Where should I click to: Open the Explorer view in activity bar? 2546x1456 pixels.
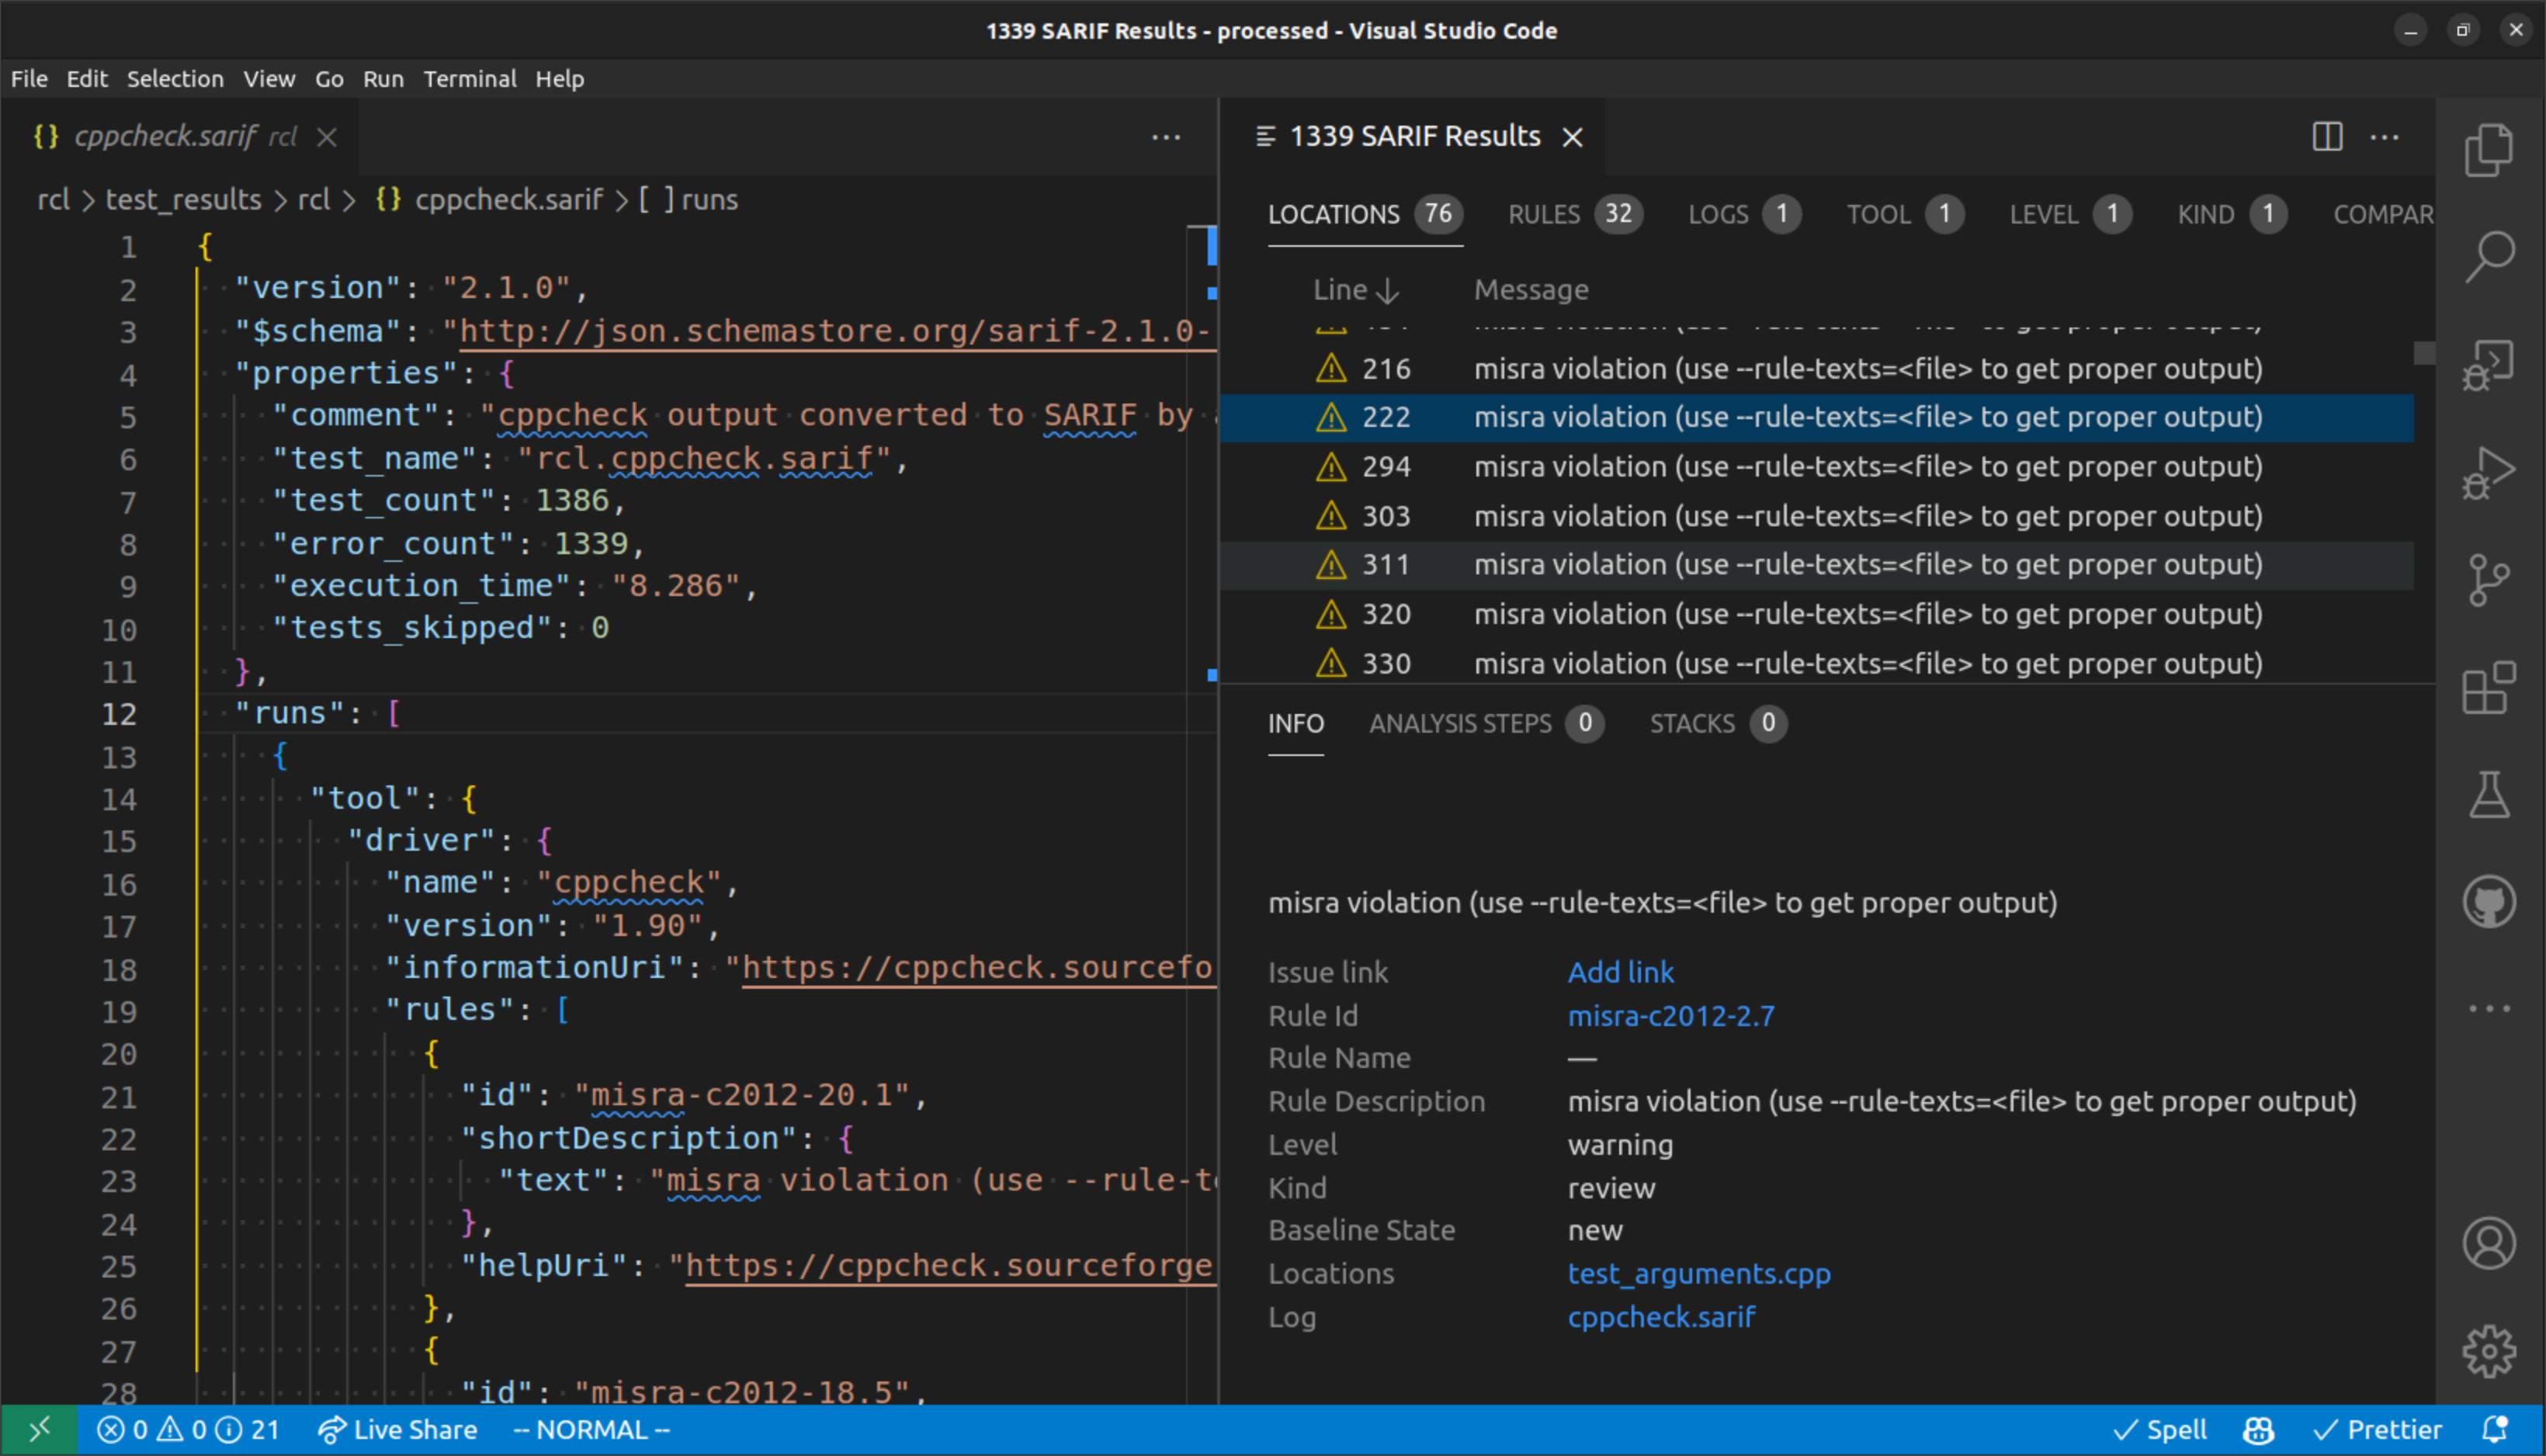2488,150
